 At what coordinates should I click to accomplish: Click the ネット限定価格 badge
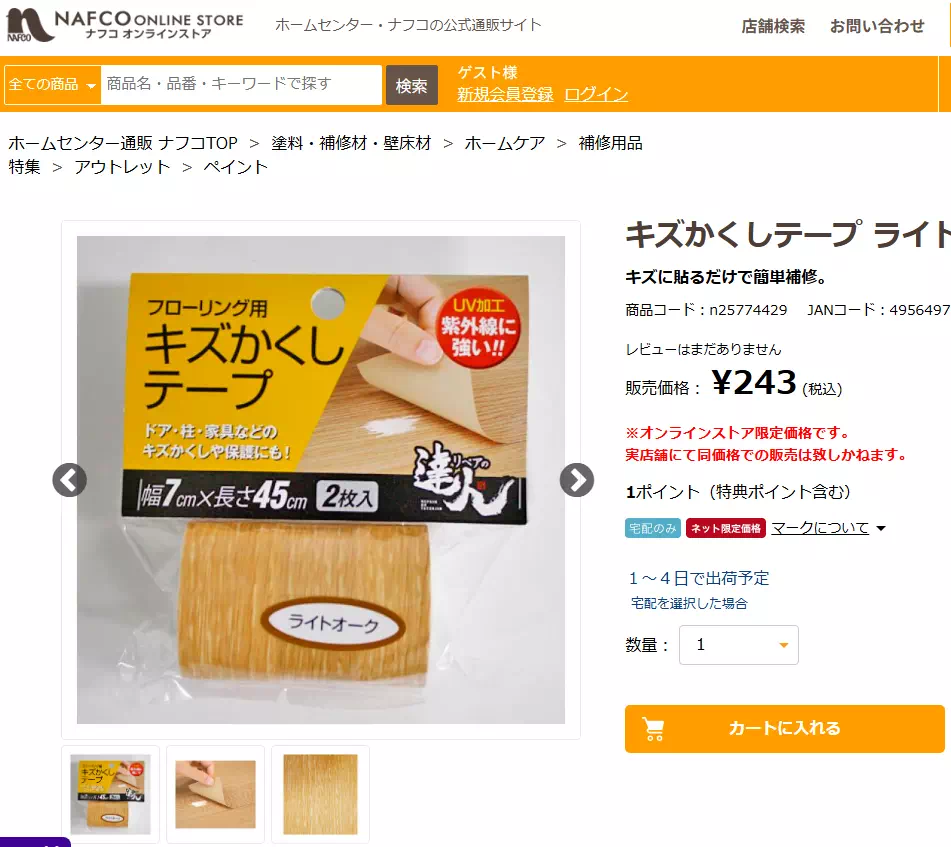pos(725,528)
